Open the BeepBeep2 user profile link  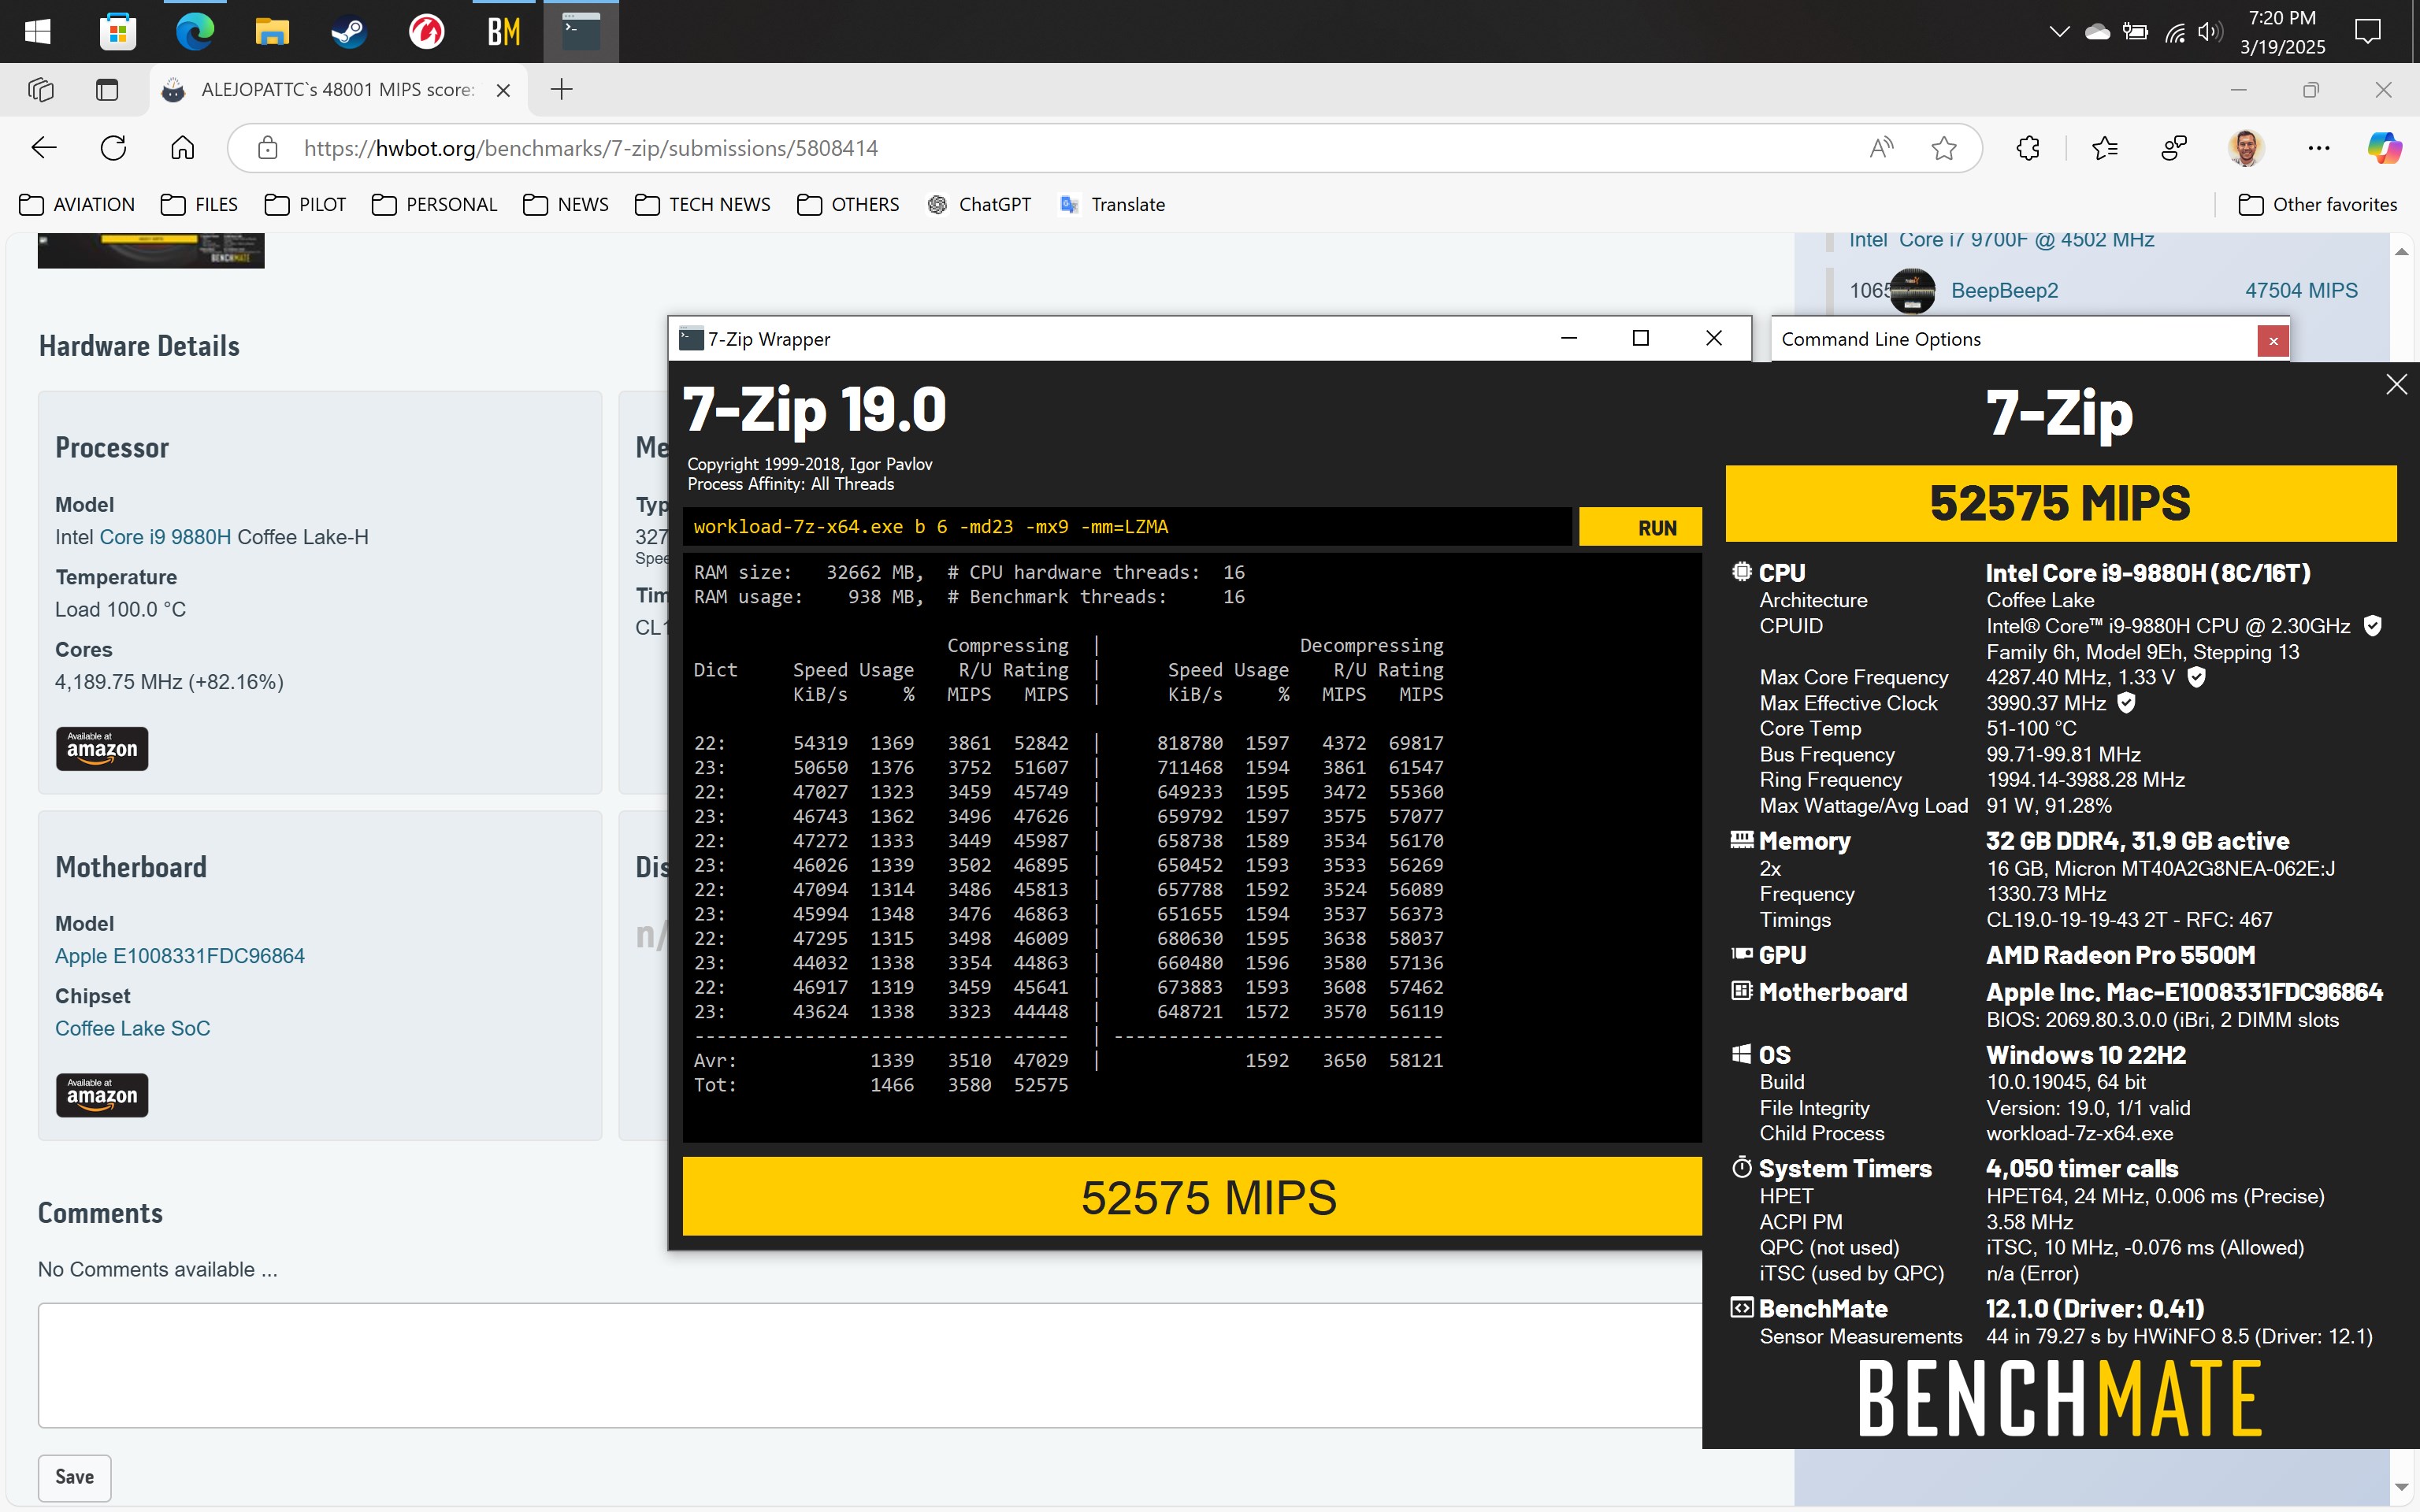click(2004, 291)
